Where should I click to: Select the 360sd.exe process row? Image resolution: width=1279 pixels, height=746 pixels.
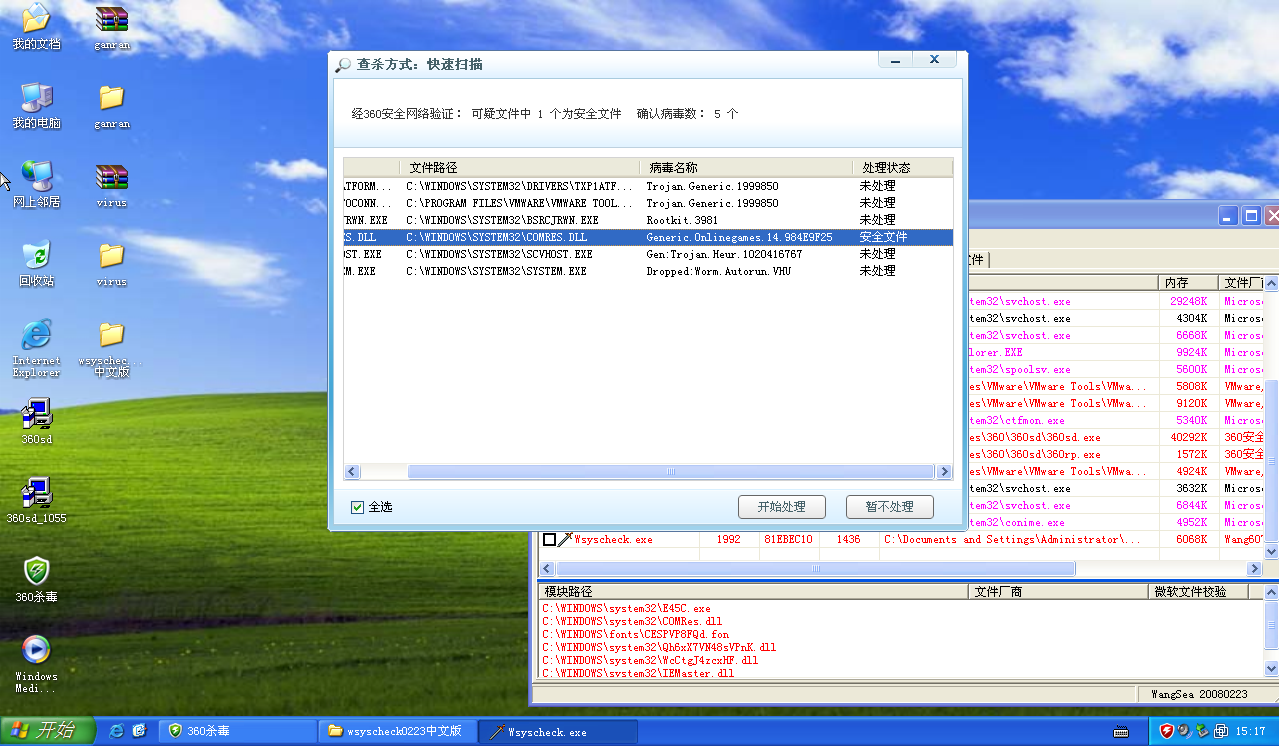point(1115,437)
